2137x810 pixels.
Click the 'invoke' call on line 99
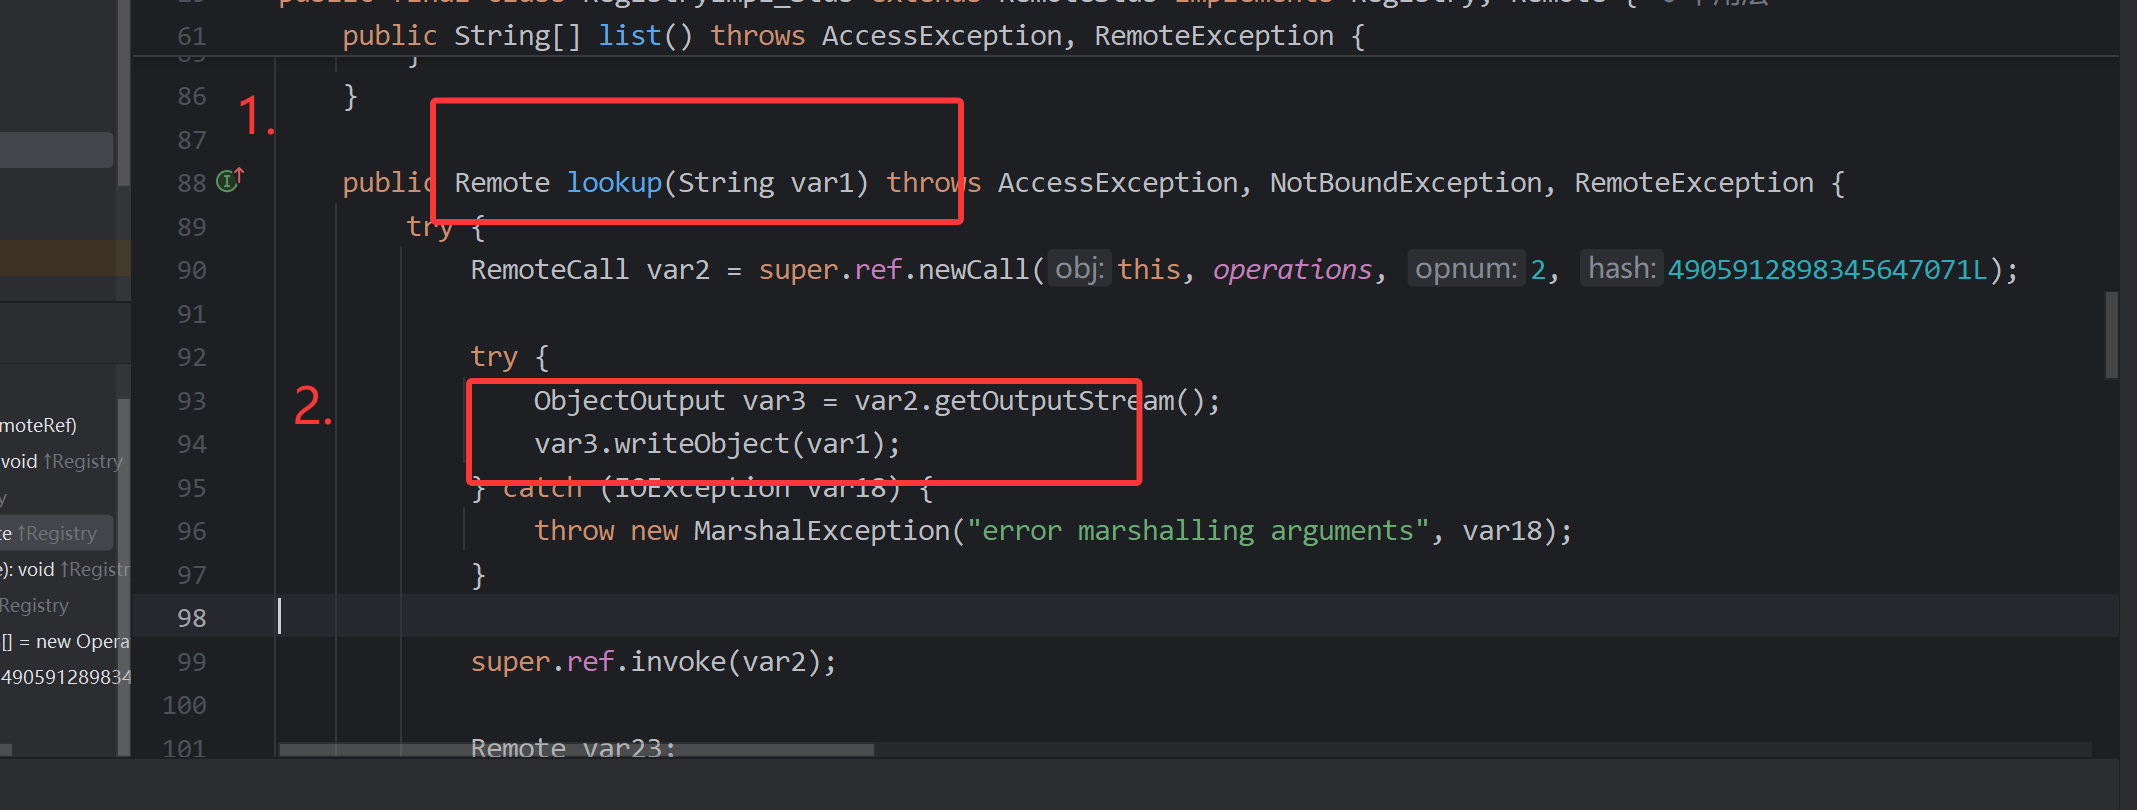[x=678, y=662]
